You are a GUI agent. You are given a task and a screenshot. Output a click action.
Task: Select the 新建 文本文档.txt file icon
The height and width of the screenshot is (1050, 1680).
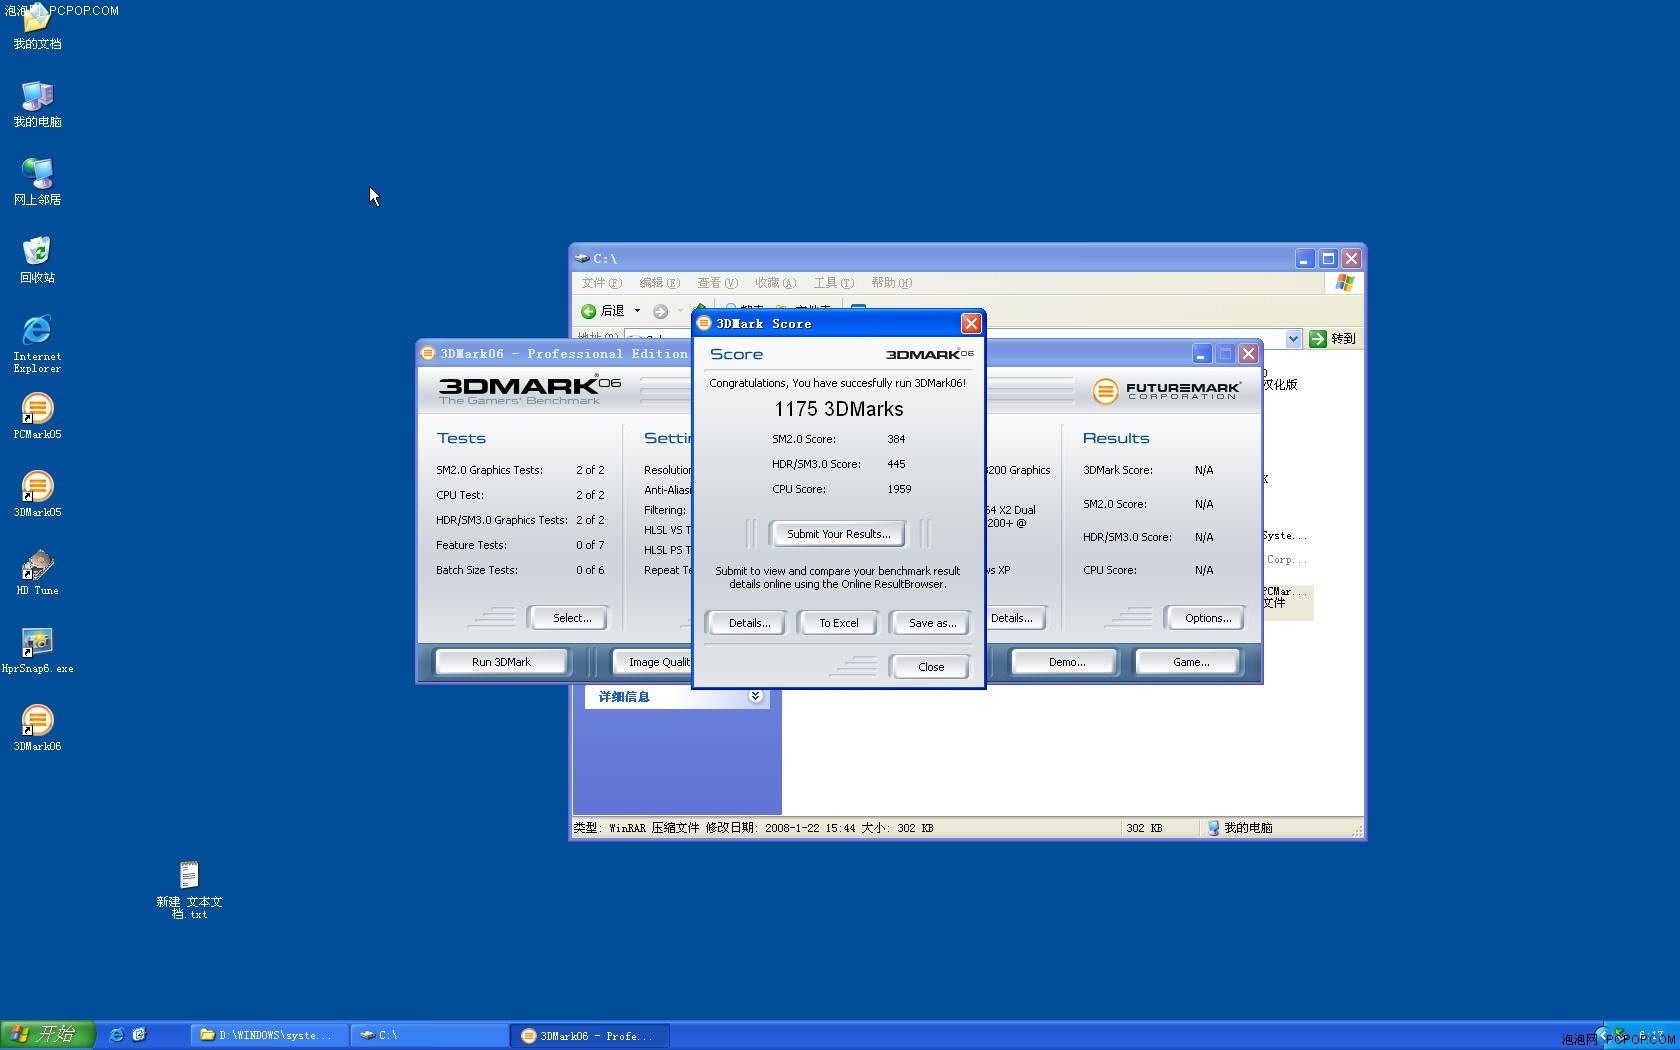point(189,875)
